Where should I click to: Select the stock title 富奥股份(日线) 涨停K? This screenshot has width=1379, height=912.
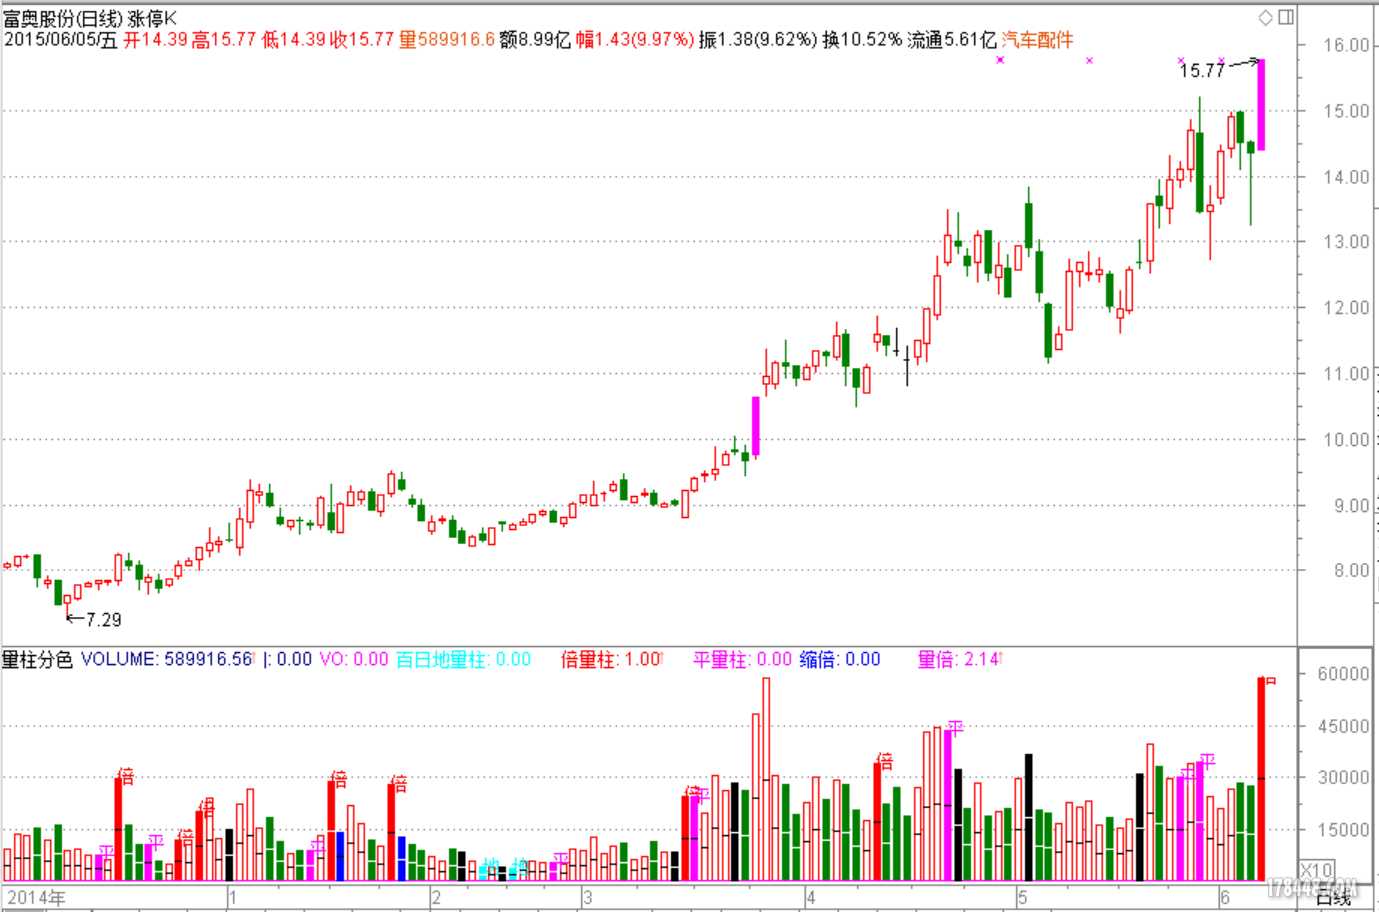[89, 18]
